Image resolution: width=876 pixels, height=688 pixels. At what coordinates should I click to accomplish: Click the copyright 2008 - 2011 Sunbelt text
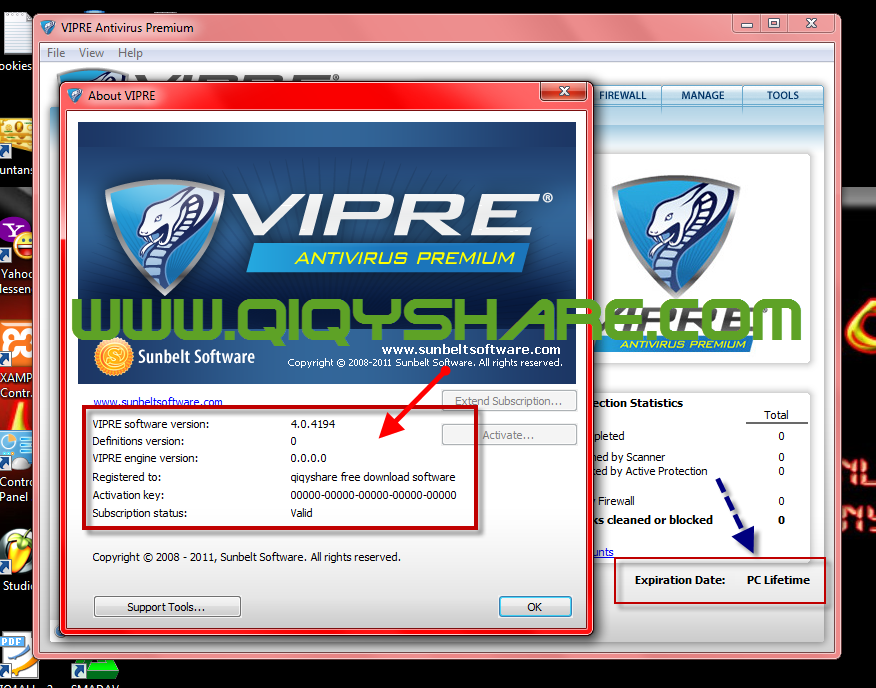(x=246, y=557)
